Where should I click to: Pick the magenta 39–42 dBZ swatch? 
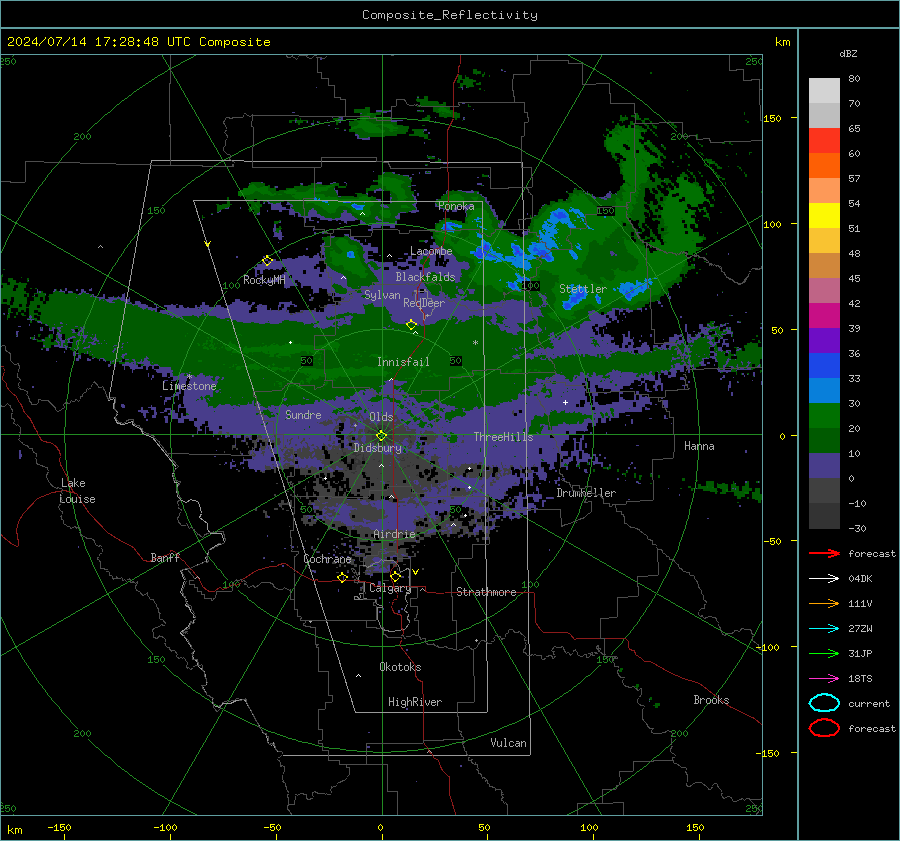point(824,316)
